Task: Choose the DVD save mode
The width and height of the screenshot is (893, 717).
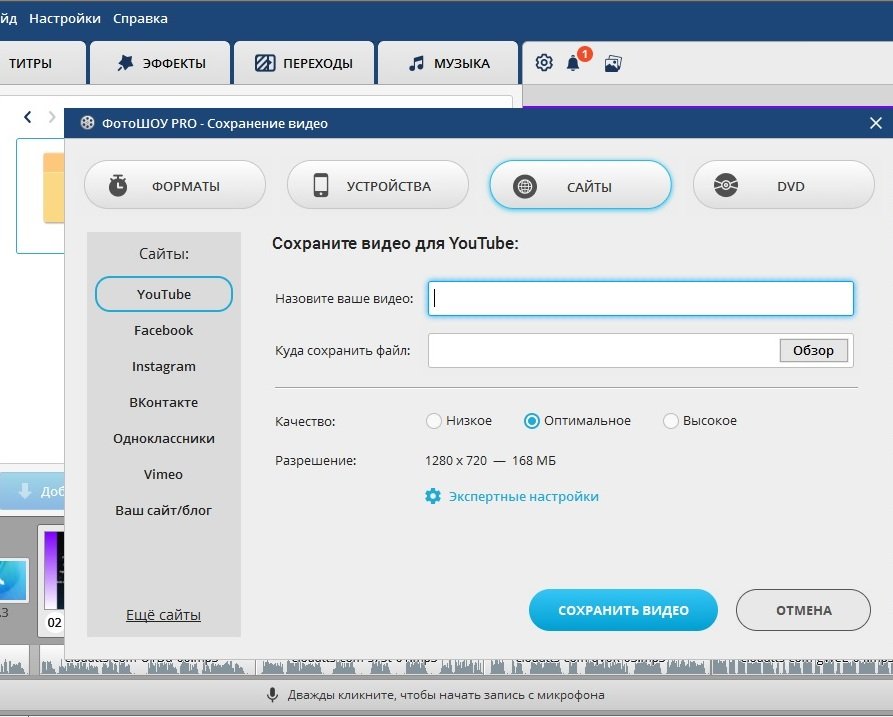Action: click(784, 185)
